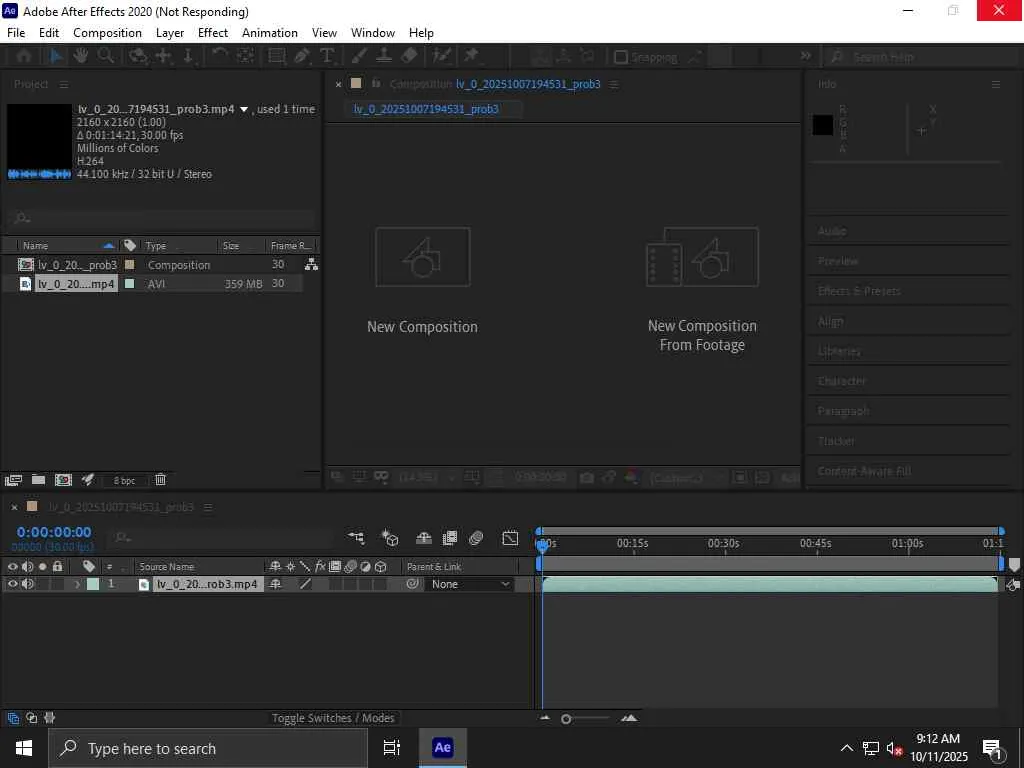The width and height of the screenshot is (1024, 768).
Task: Open the Project panel menu
Action: pyautogui.click(x=64, y=85)
